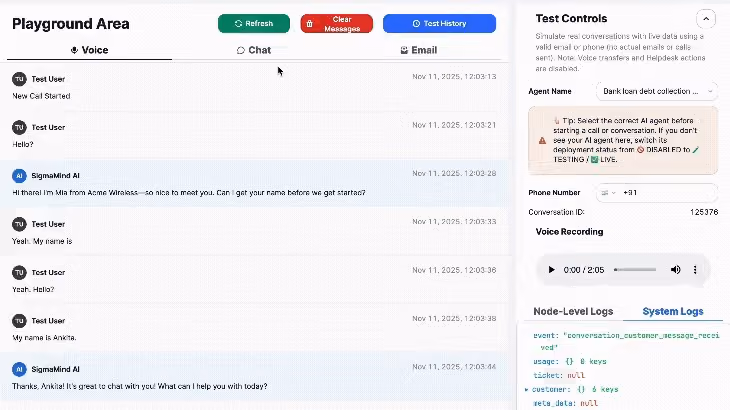Collapse the Test Controls panel chevron
The image size is (730, 410).
click(x=706, y=19)
